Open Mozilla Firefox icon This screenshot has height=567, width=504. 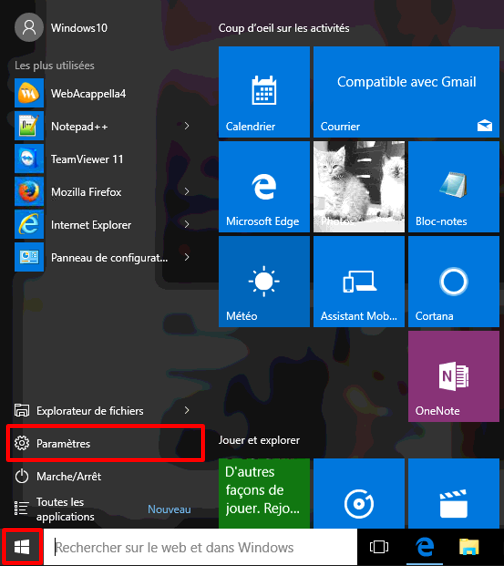tap(29, 192)
